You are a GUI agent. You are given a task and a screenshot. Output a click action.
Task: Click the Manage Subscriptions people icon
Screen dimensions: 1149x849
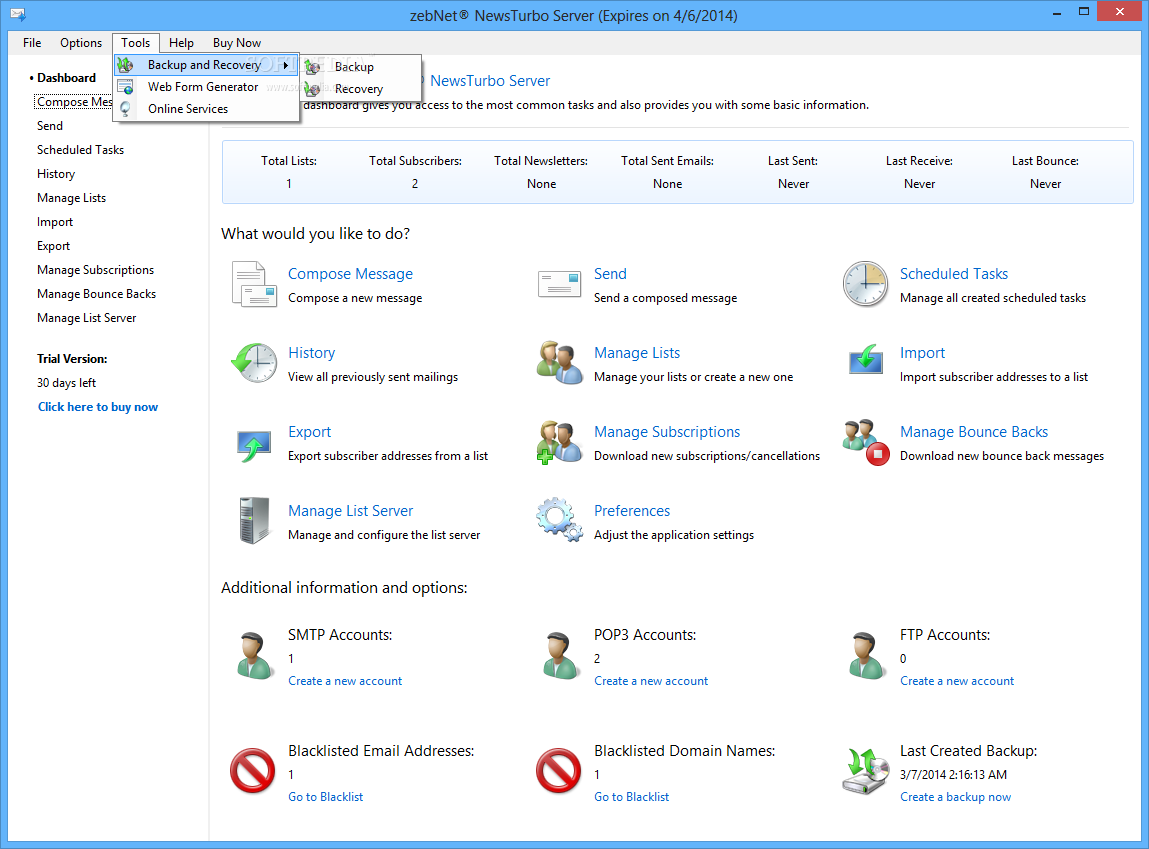tap(560, 442)
